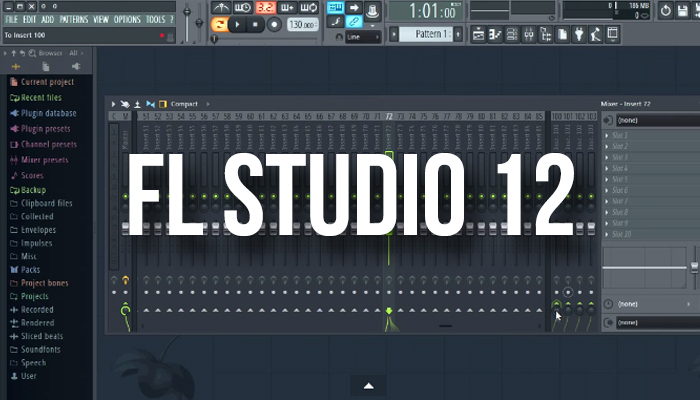Open mixer output (none) dropdown at bottom
The height and width of the screenshot is (400, 700).
(x=658, y=323)
